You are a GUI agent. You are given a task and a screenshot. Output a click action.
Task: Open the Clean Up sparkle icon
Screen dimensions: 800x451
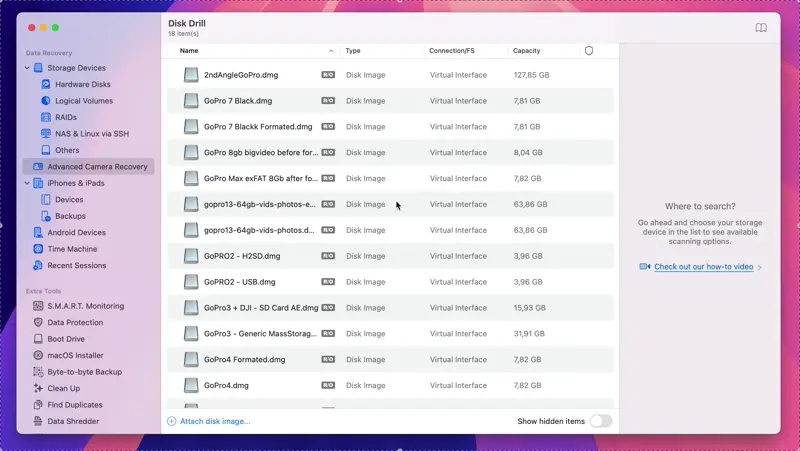38,388
